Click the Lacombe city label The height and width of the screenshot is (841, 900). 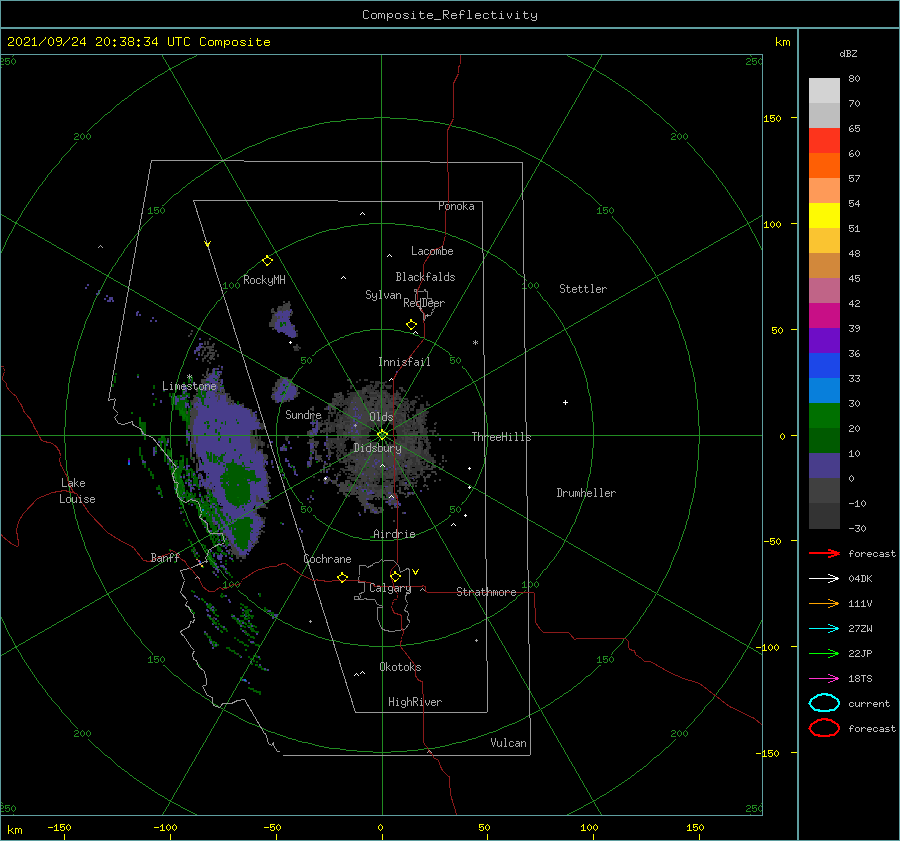pos(432,251)
